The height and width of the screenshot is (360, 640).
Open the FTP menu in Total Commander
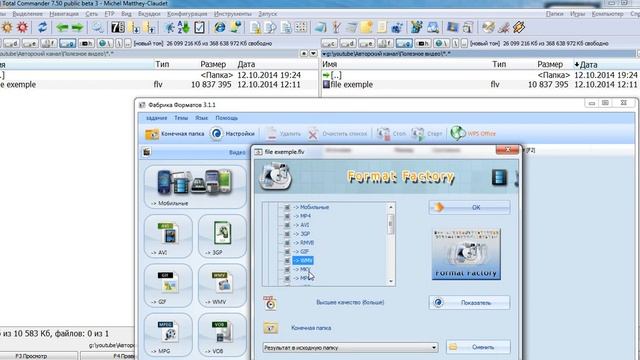coord(109,14)
